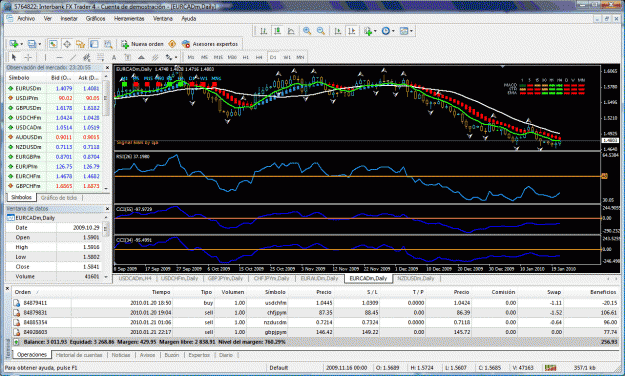Click the zoom out magnifier icon

pos(321,31)
